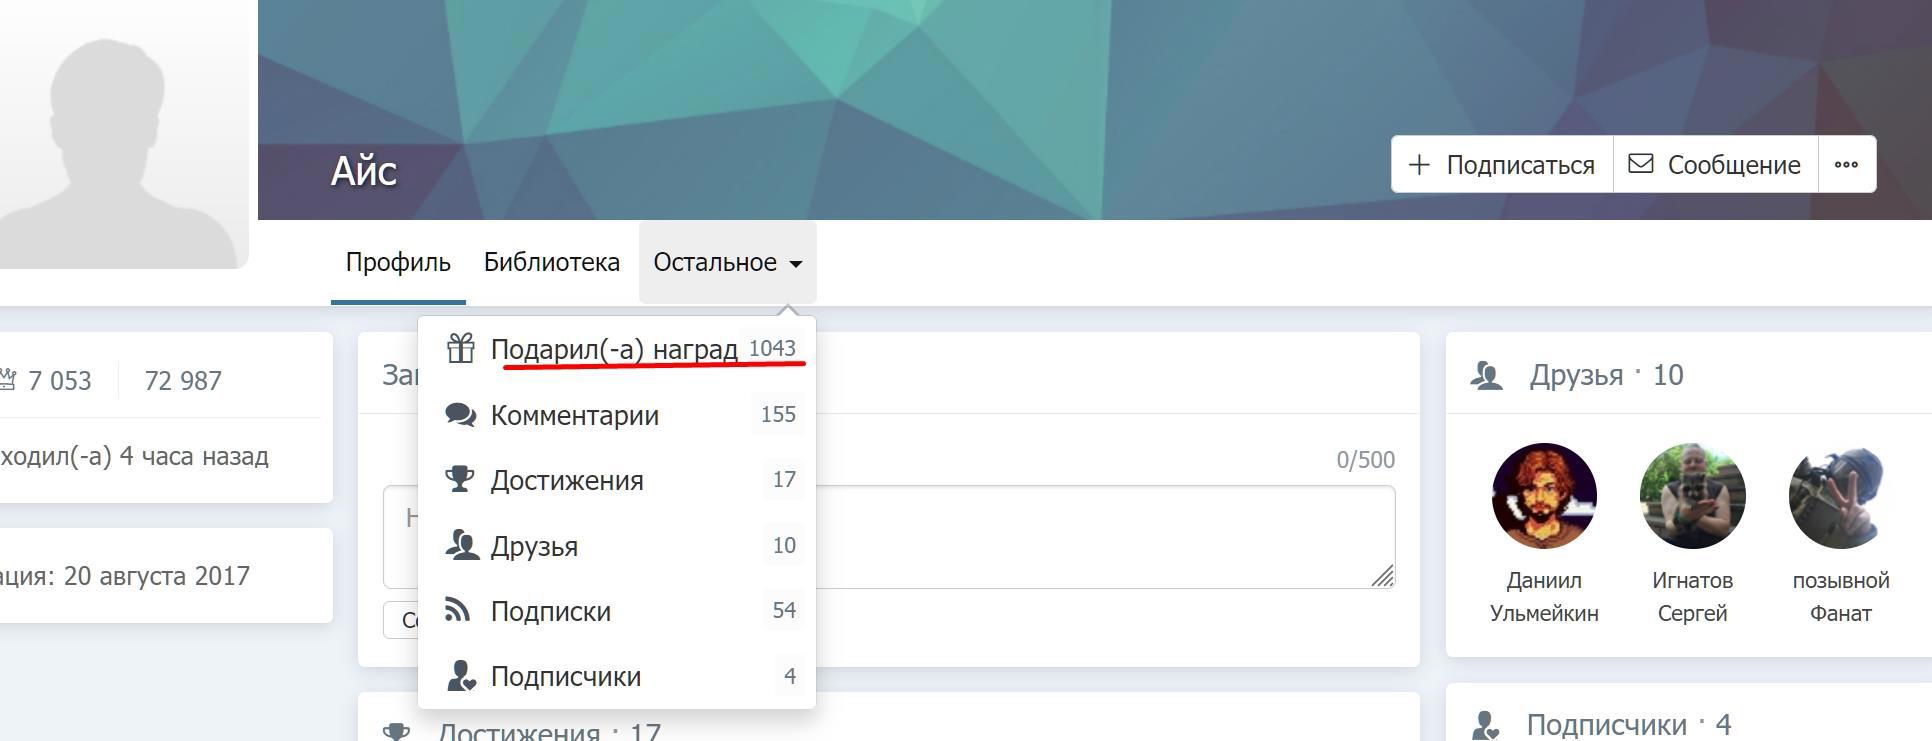Click the RSS feed icon beside Подписки

458,609
